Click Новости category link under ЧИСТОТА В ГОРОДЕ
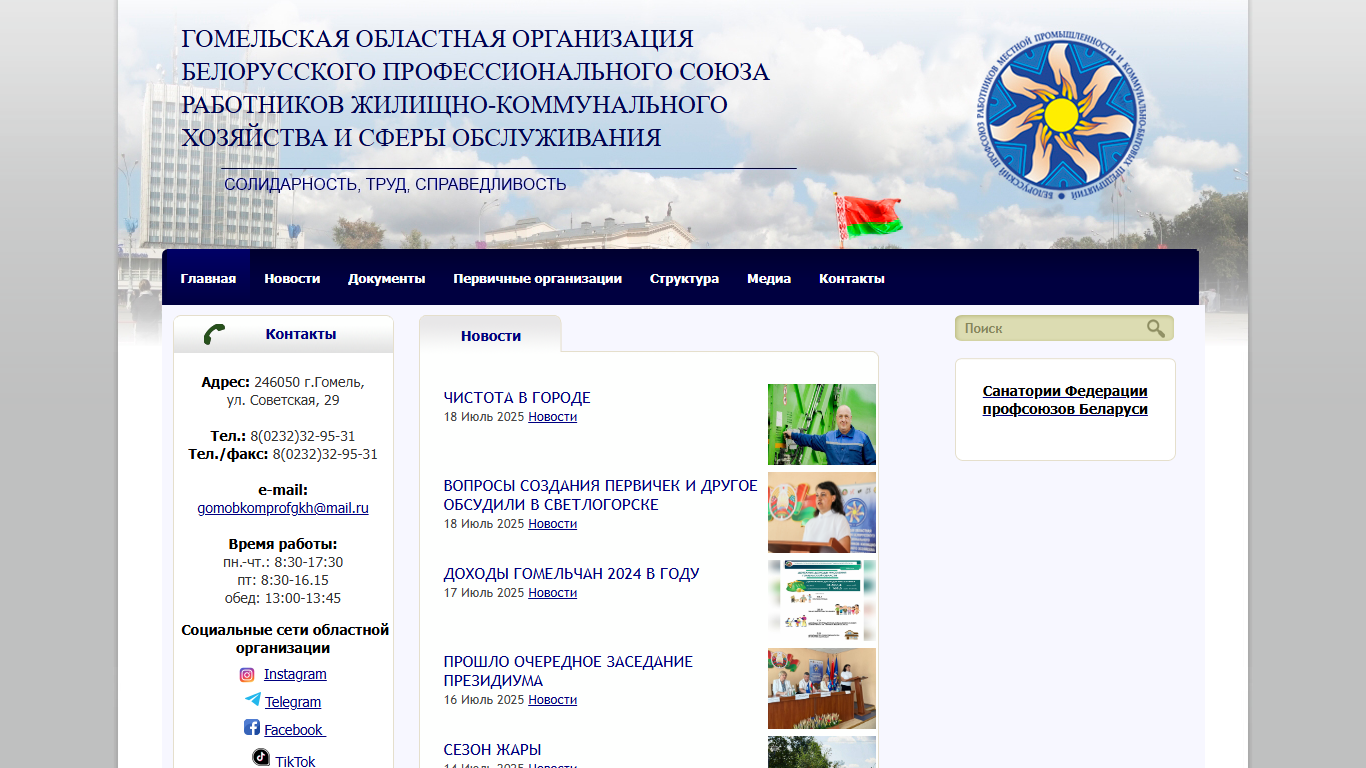Viewport: 1366px width, 768px height. (x=552, y=417)
